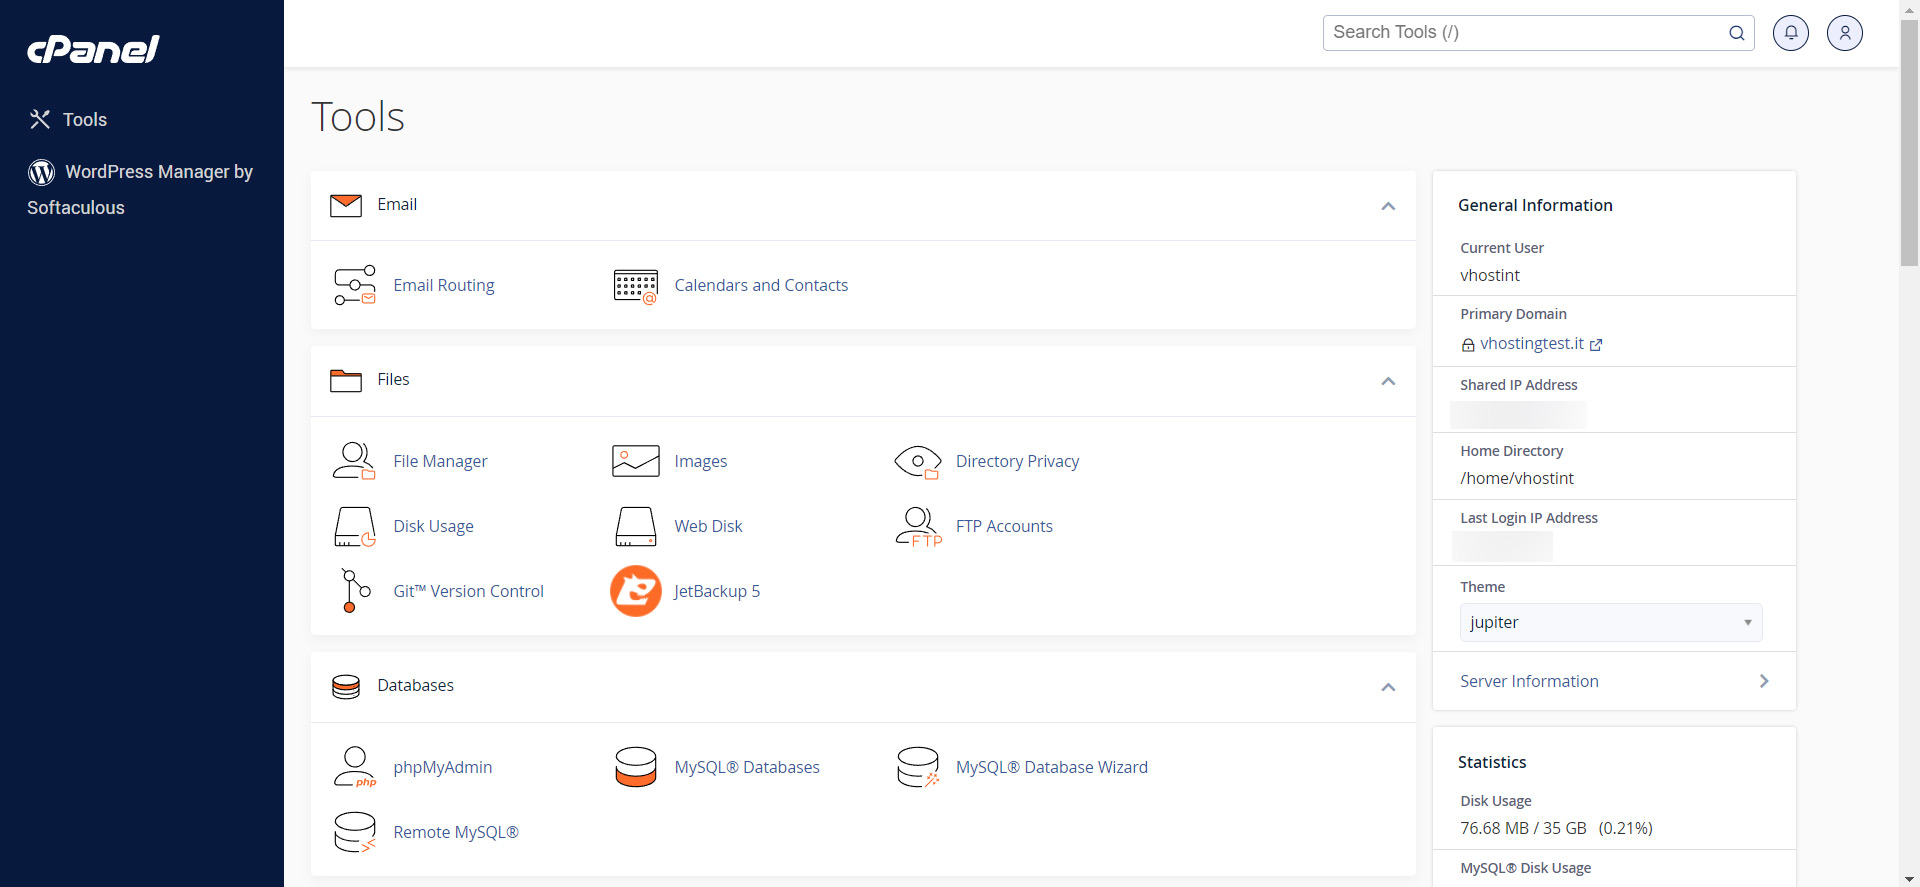Click the Tools wrench icon in sidebar
The image size is (1920, 887).
coord(40,119)
